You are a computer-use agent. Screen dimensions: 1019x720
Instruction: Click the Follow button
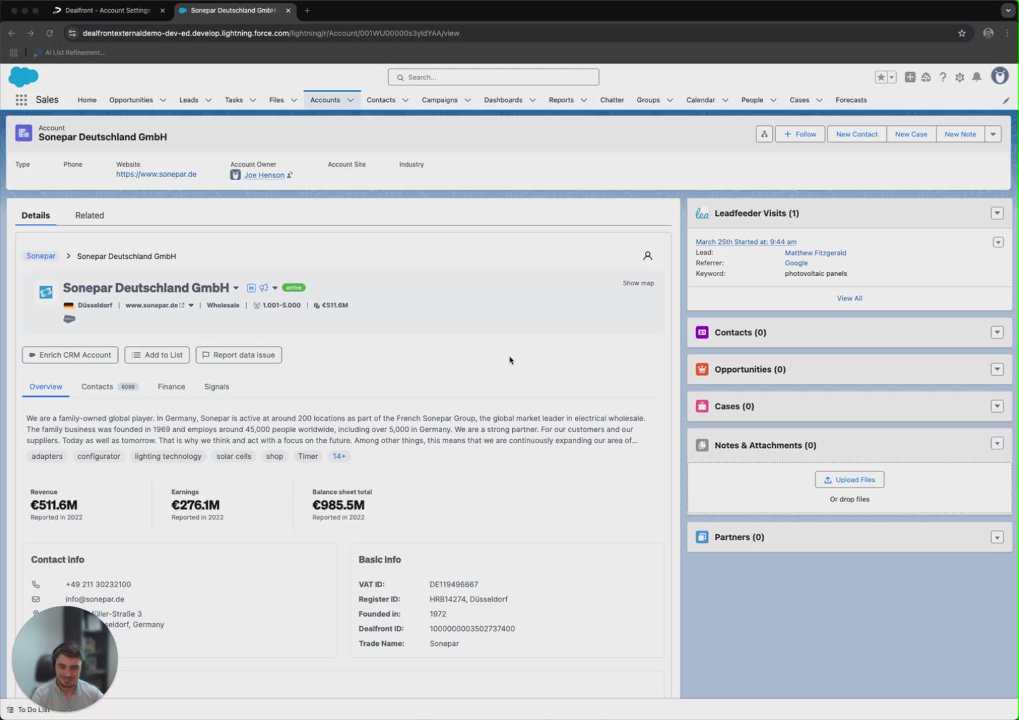800,134
